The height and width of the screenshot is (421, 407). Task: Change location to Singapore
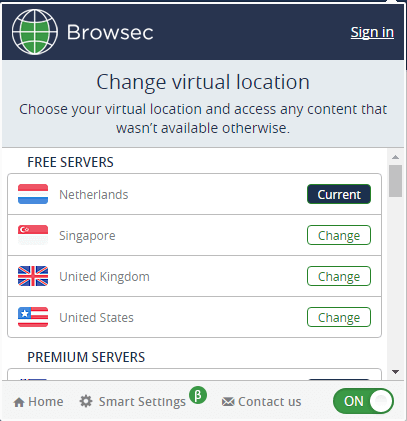tap(339, 235)
